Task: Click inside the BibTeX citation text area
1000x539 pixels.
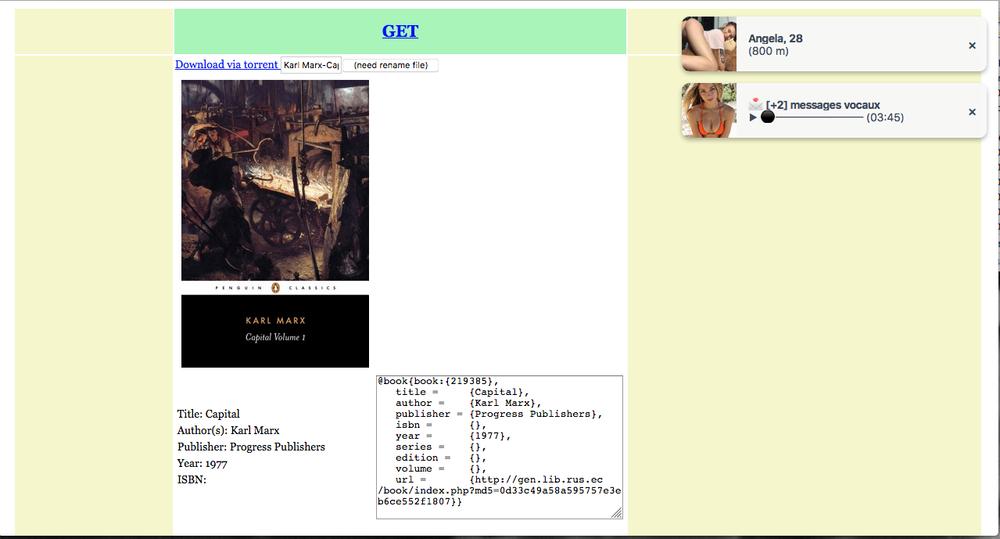Action: pyautogui.click(x=499, y=447)
